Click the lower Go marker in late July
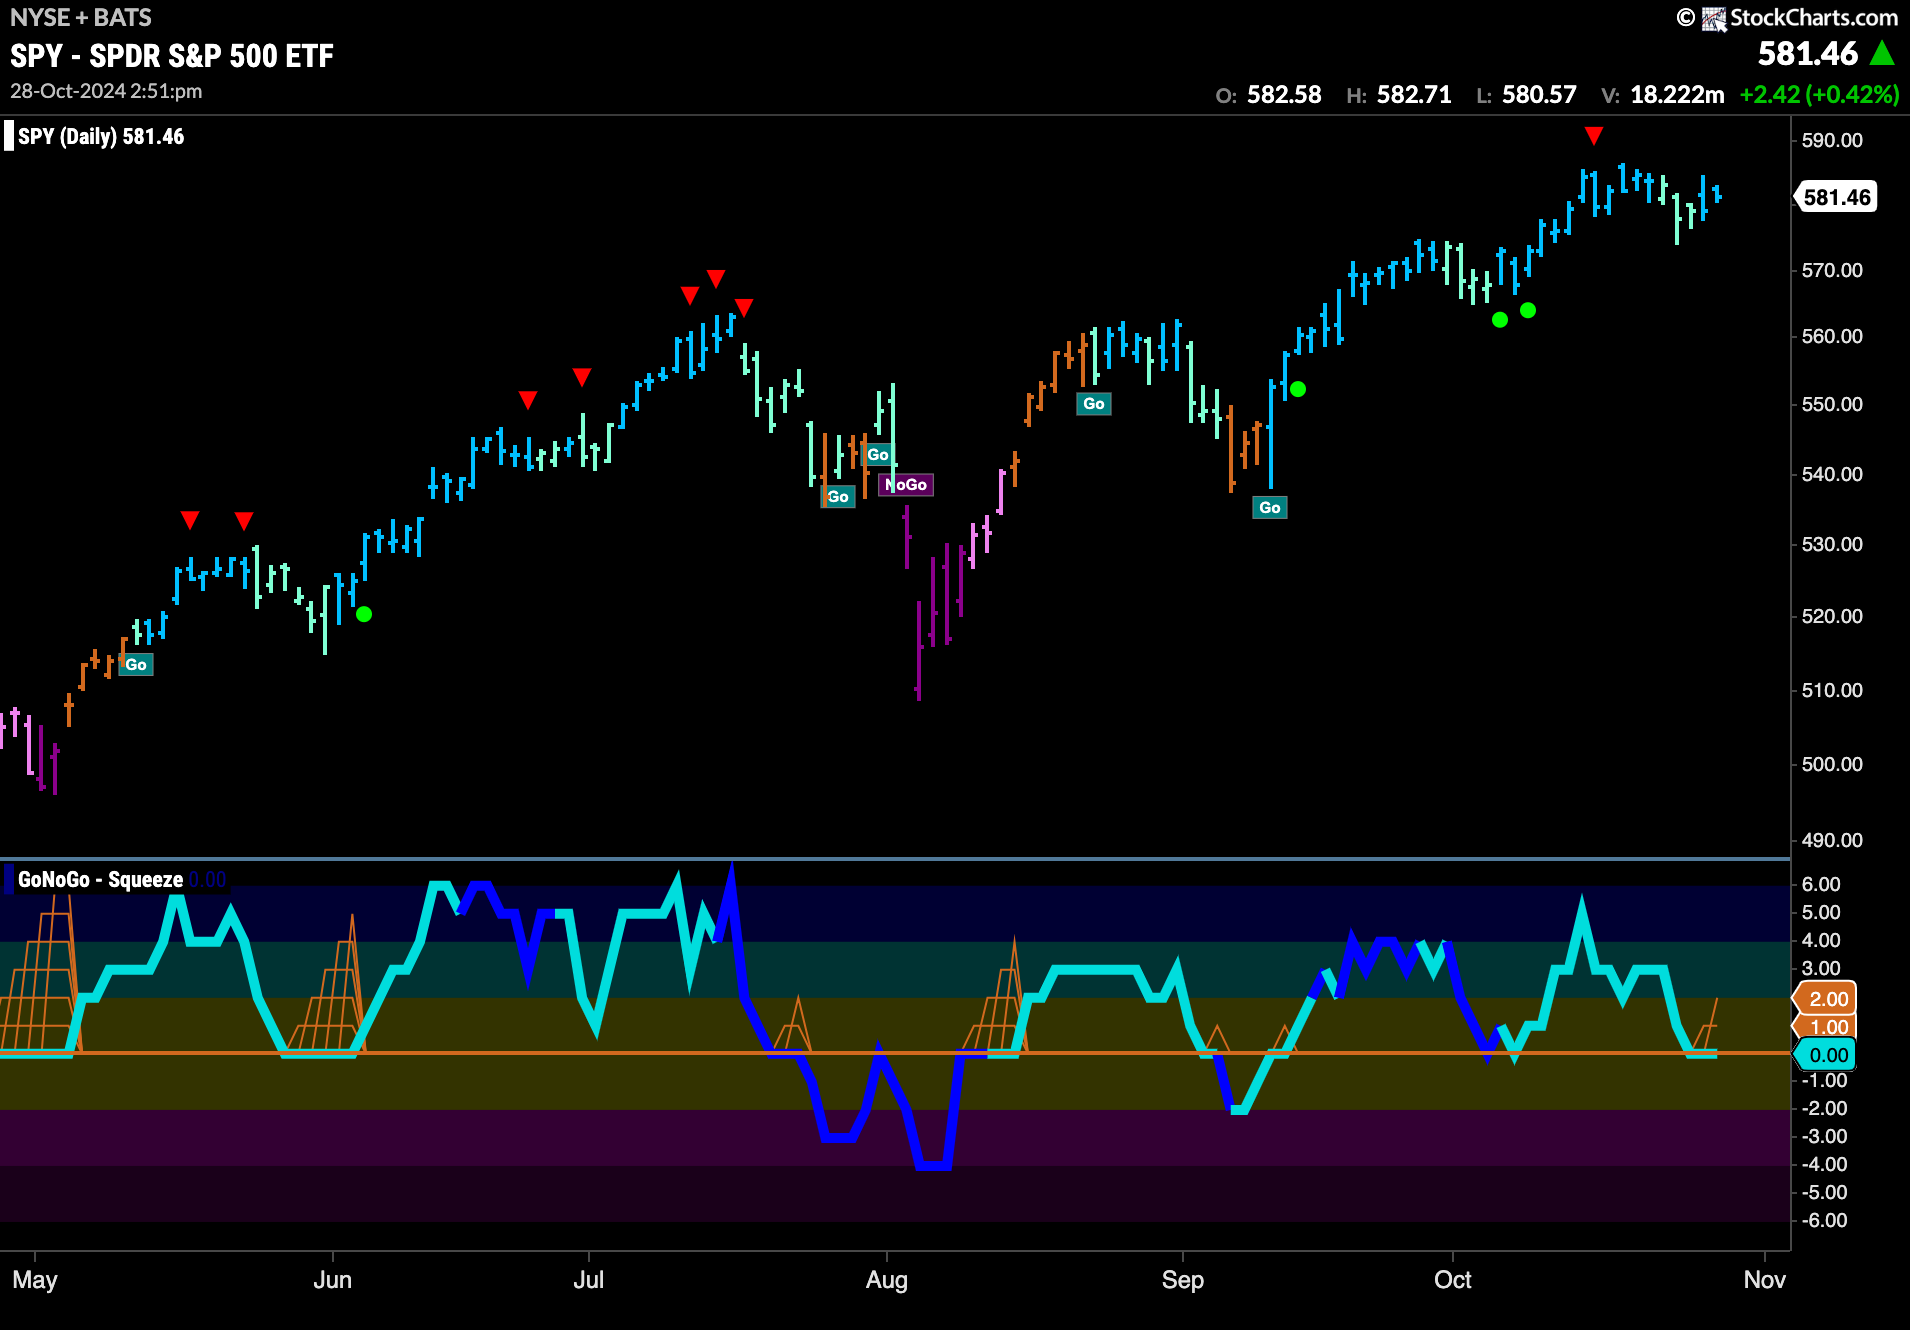This screenshot has height=1330, width=1910. coord(838,496)
